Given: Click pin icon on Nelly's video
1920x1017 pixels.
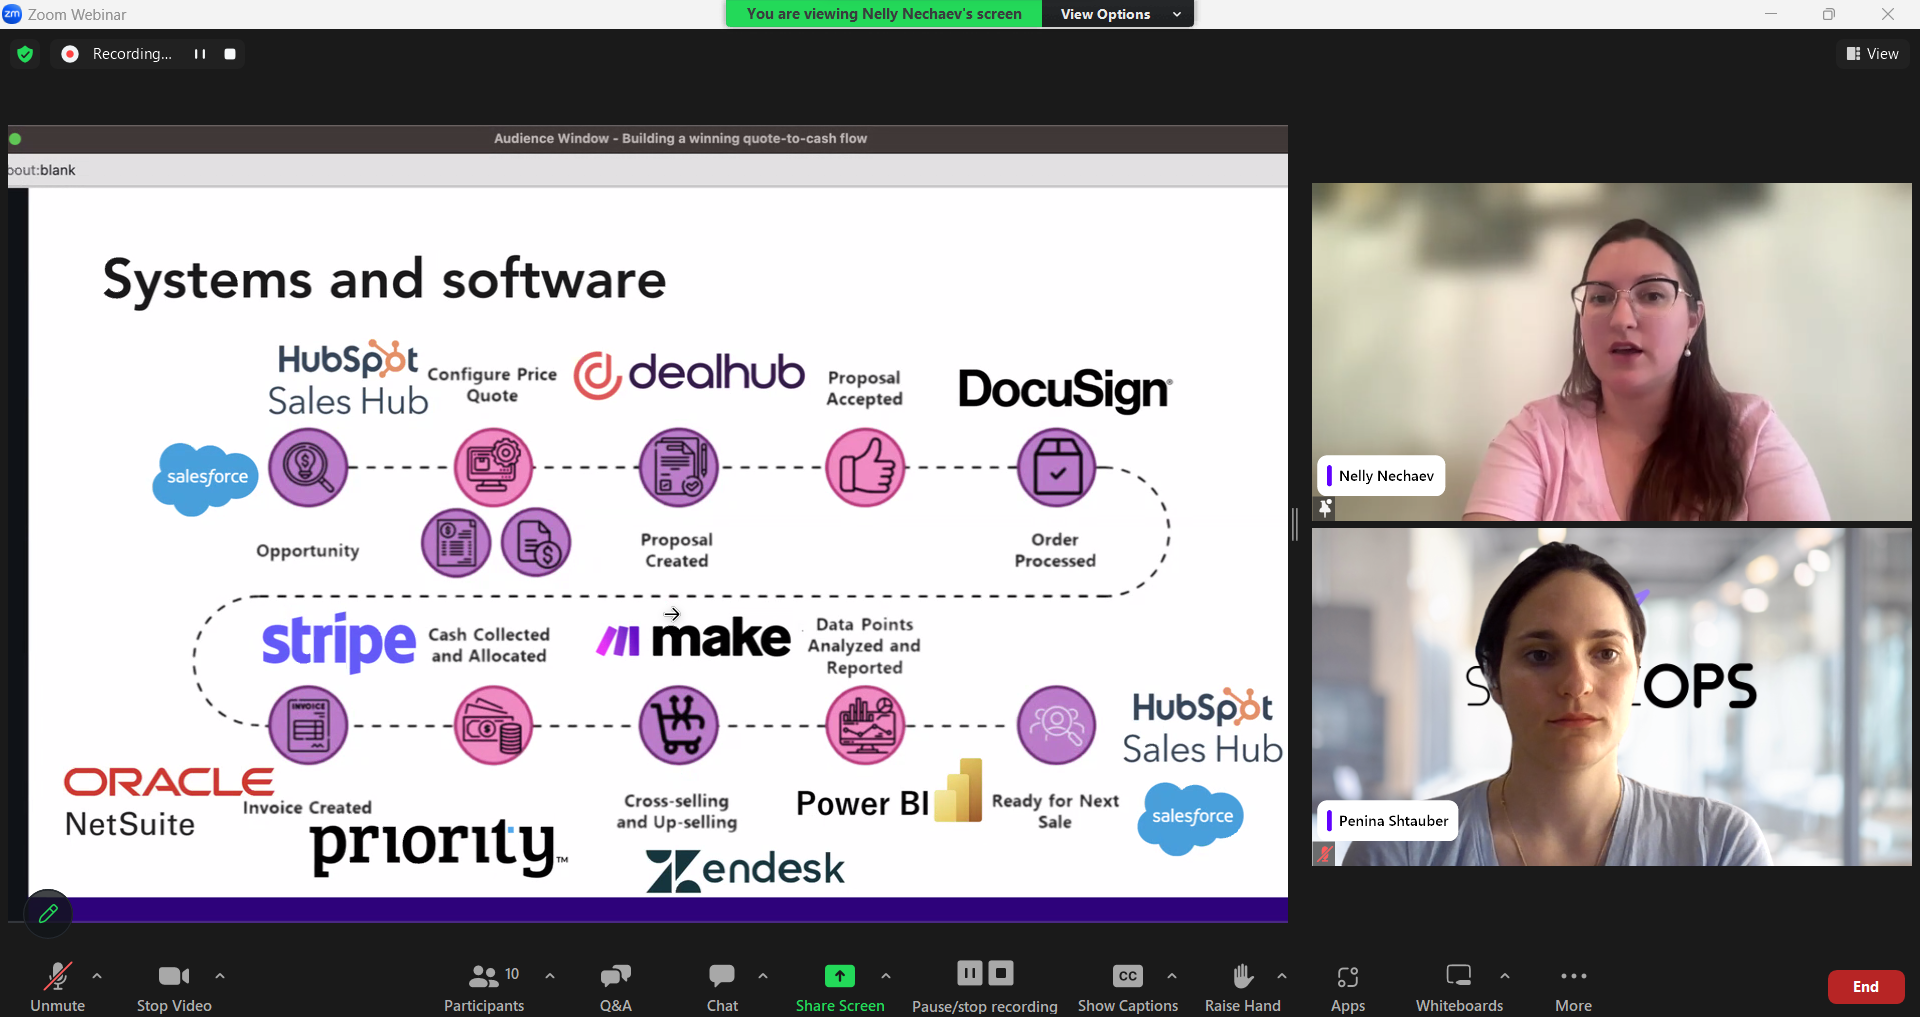Looking at the screenshot, I should click(1325, 509).
